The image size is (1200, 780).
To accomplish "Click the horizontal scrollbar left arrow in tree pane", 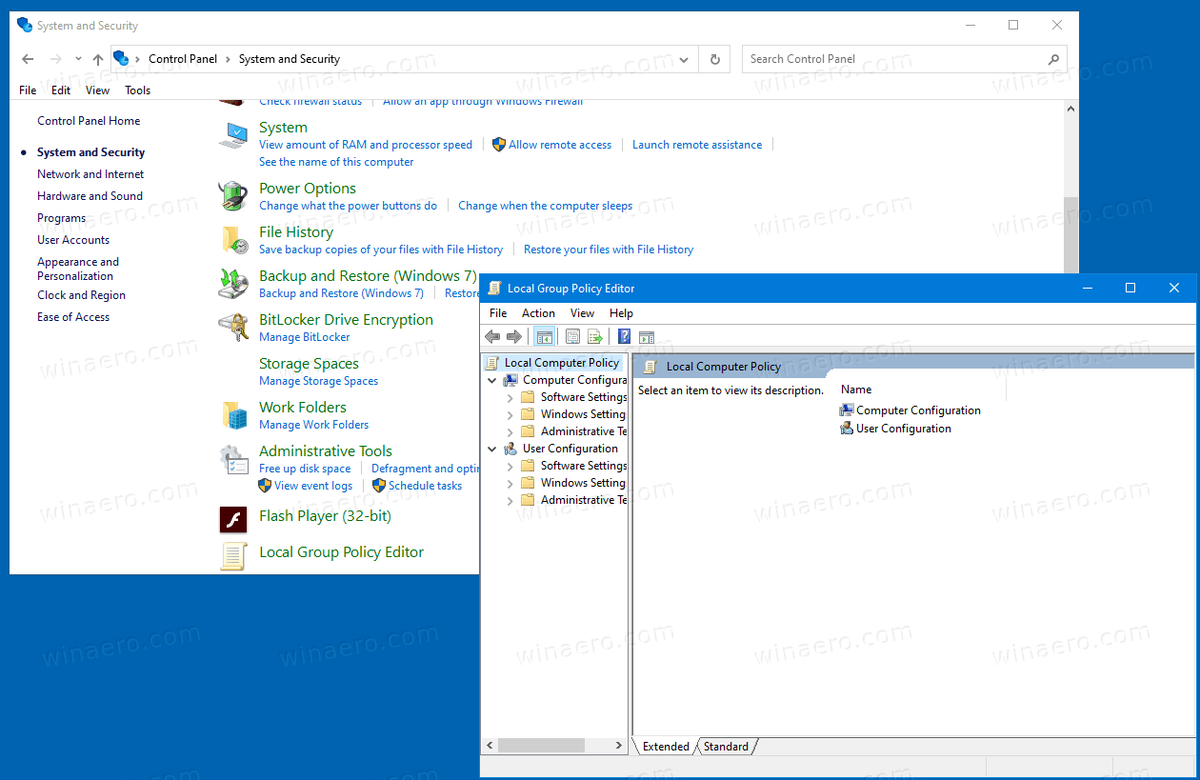I will [490, 746].
